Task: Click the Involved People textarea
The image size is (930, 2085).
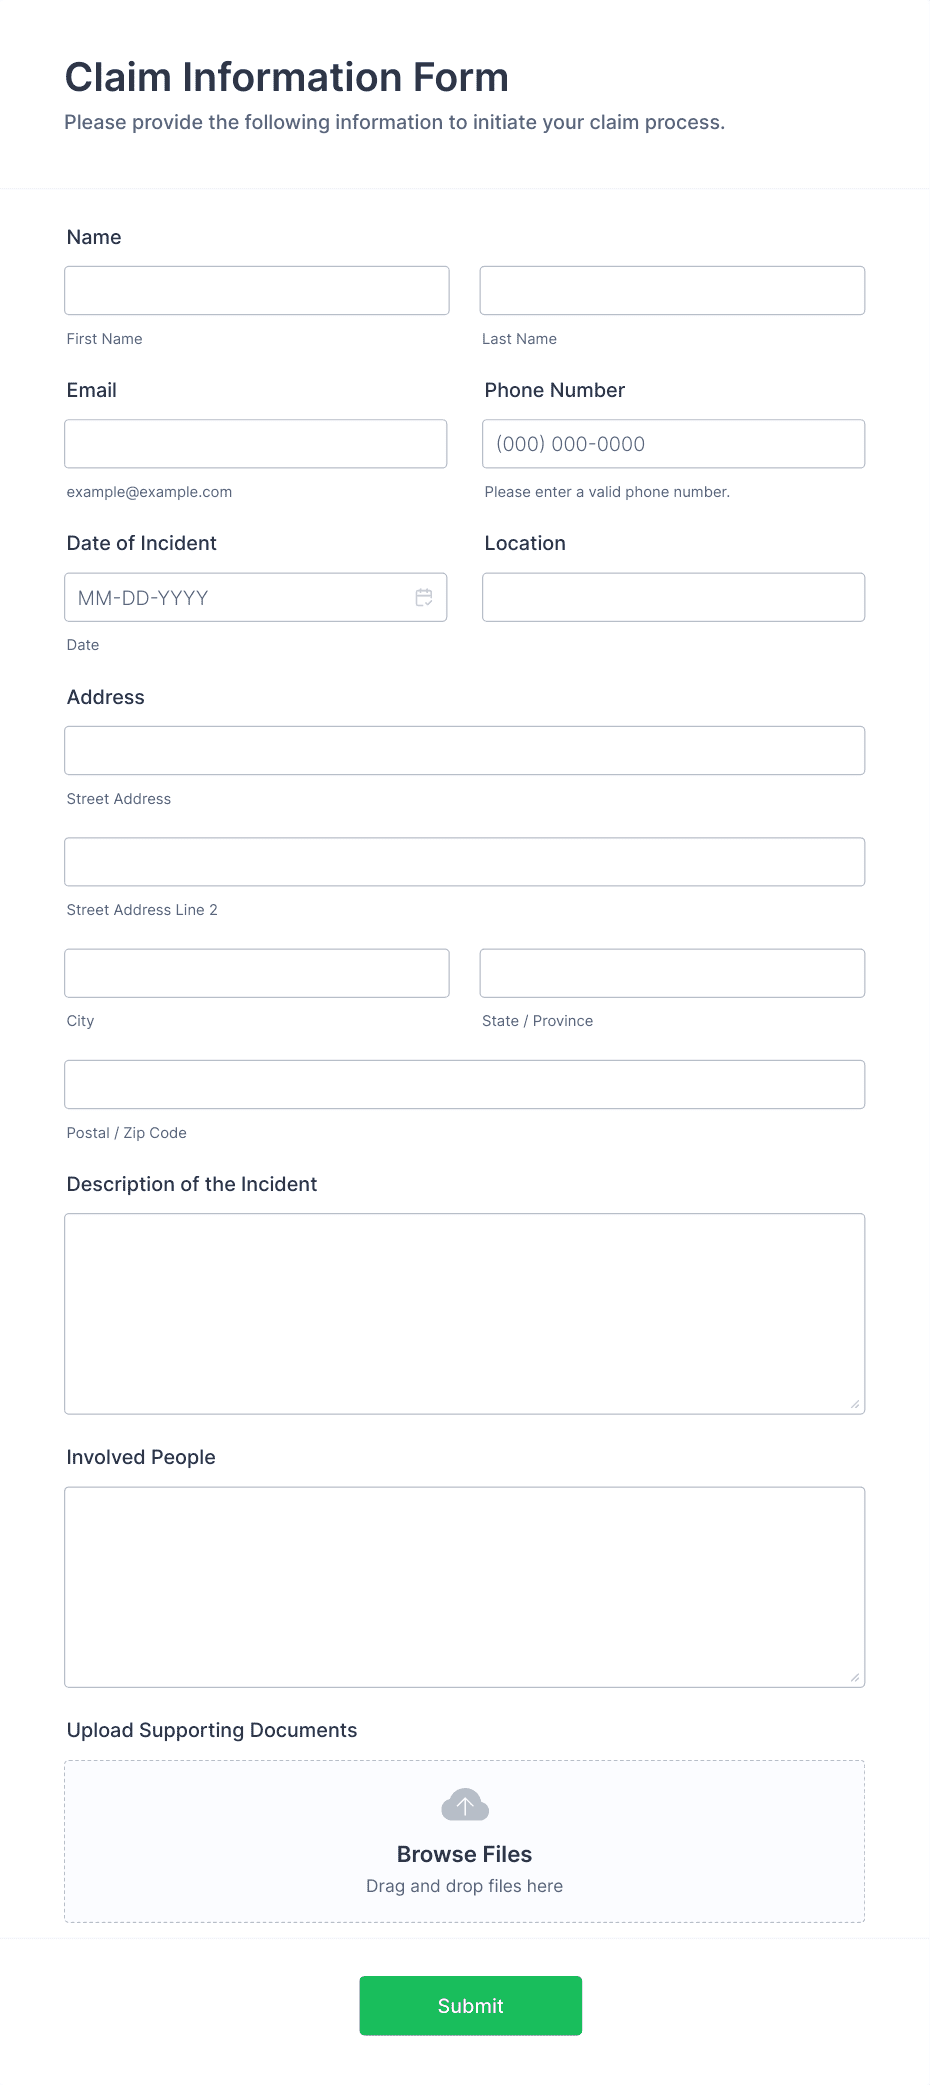Action: [x=464, y=1585]
